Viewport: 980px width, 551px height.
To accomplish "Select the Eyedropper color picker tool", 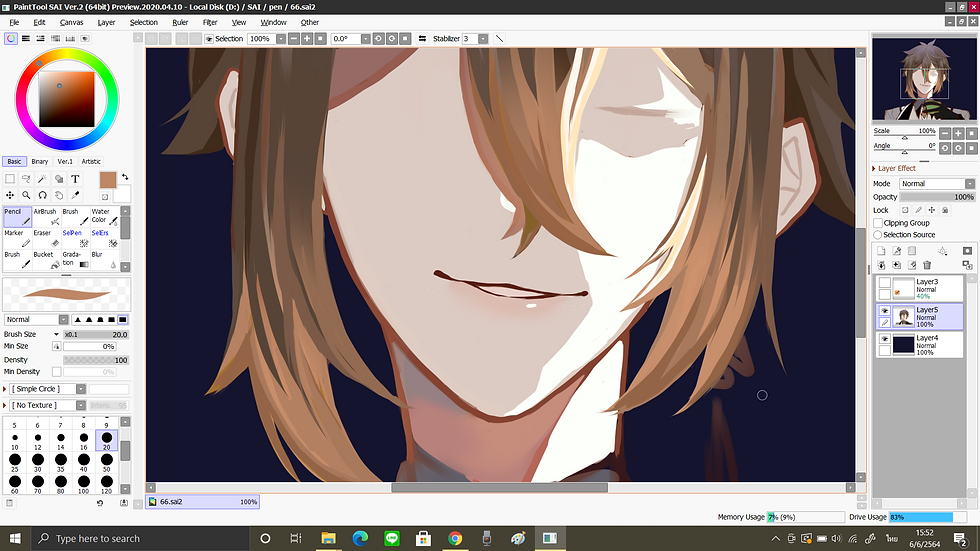I will (75, 195).
